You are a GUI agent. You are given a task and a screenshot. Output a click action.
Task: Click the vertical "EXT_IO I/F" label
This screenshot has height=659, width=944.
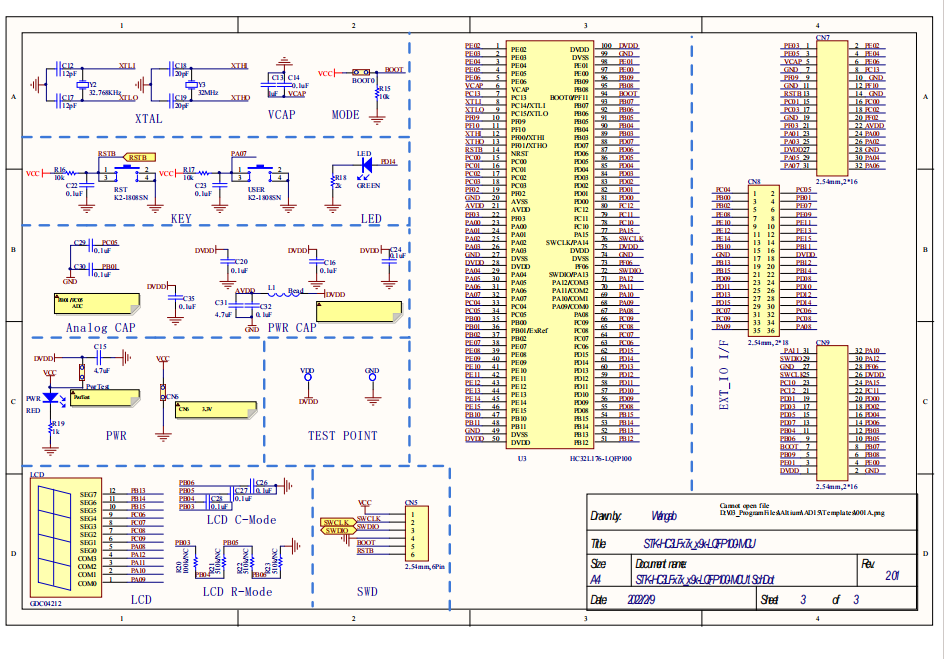point(724,375)
